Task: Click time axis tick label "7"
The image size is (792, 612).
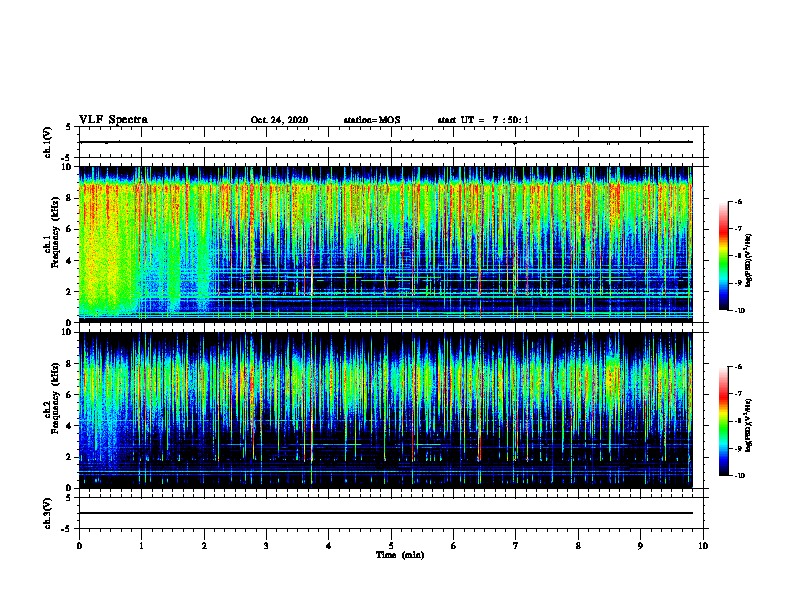Action: (x=516, y=545)
